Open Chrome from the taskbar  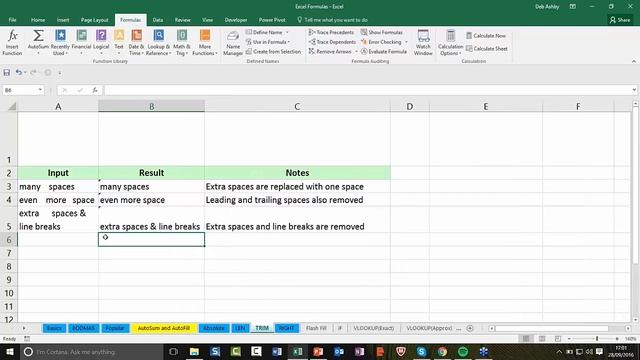[442, 351]
